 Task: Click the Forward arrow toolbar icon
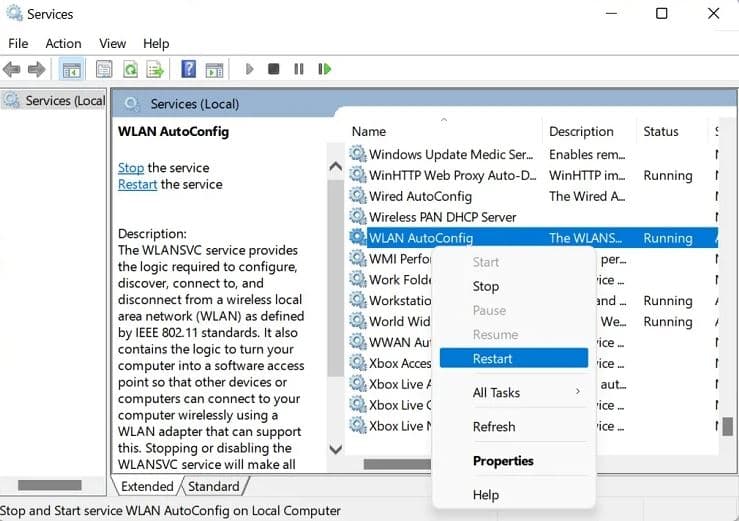[x=36, y=70]
